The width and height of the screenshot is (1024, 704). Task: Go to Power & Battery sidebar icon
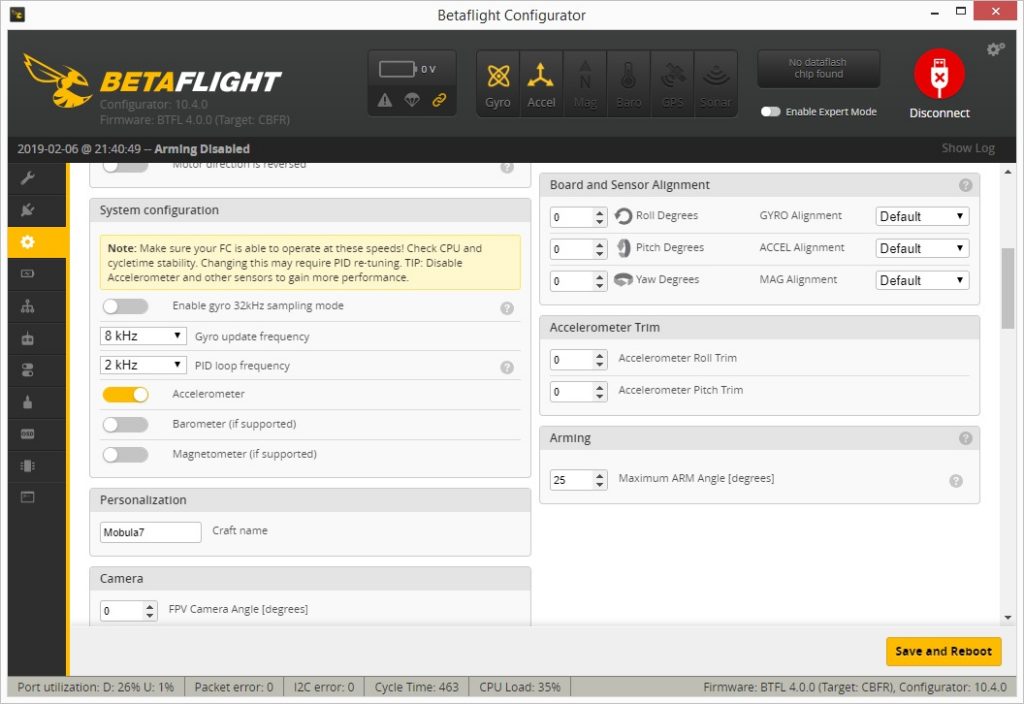point(27,273)
